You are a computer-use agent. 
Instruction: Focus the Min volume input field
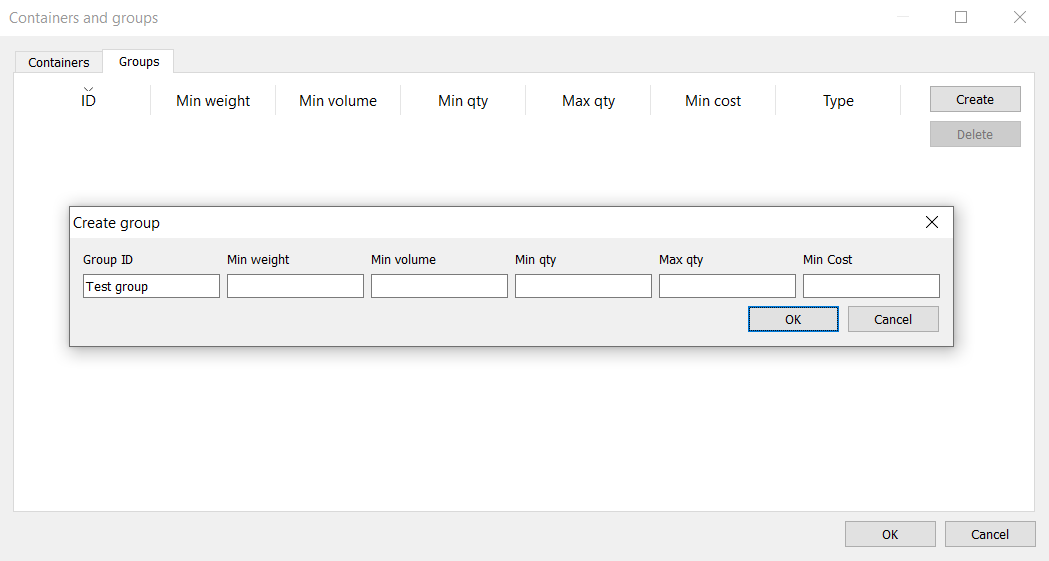click(x=439, y=286)
